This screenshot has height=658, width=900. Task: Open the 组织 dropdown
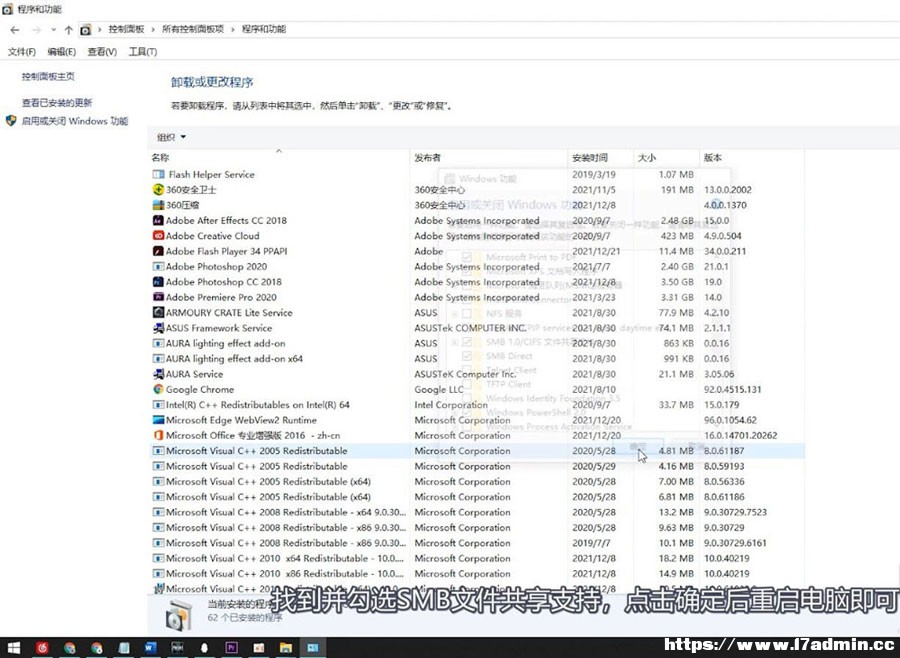click(171, 137)
